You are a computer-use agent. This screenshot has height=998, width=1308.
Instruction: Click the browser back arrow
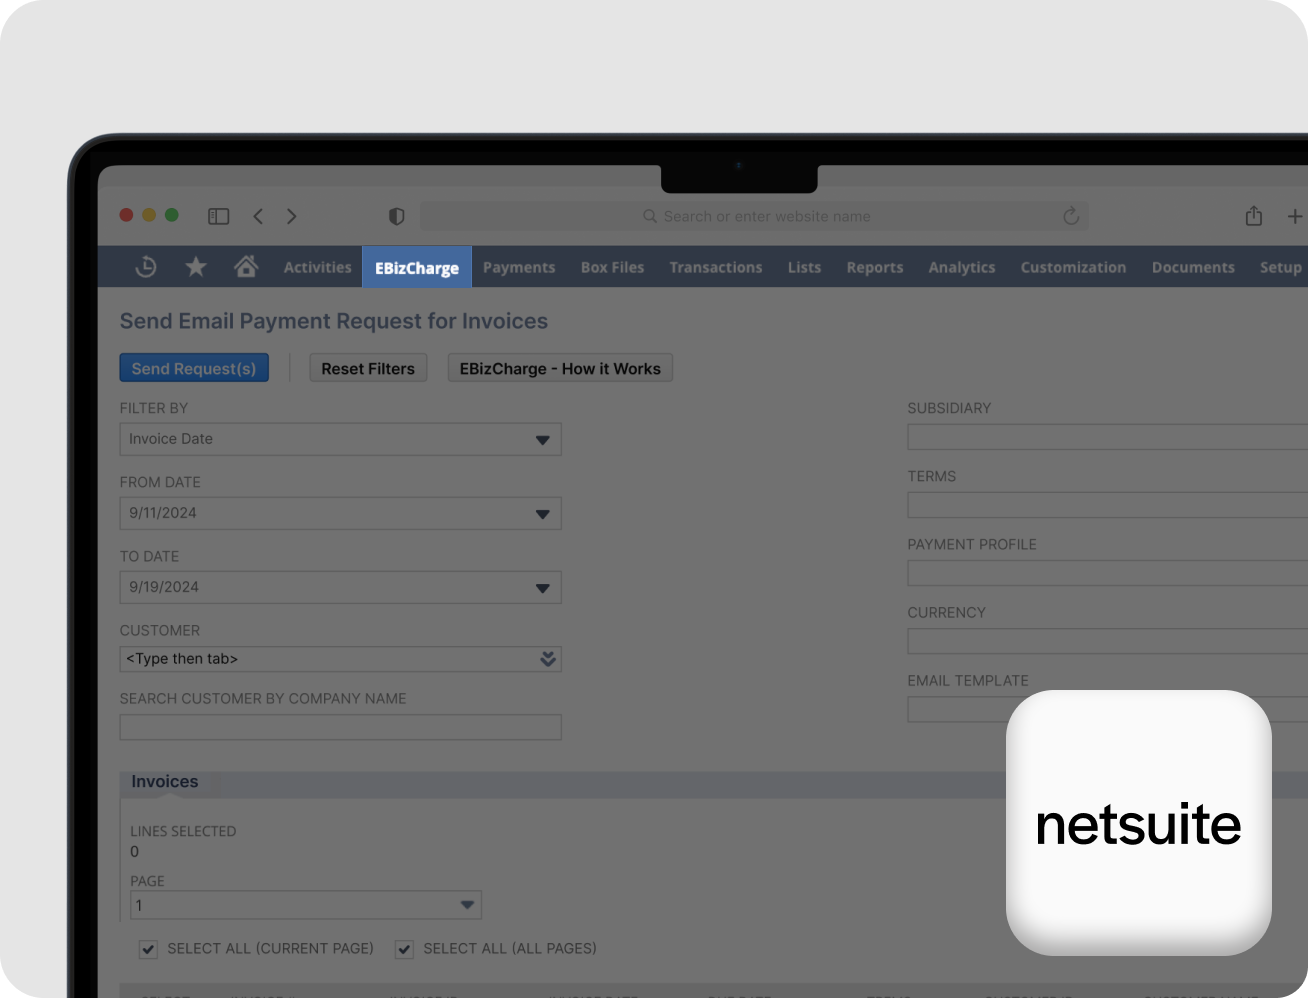pyautogui.click(x=258, y=216)
